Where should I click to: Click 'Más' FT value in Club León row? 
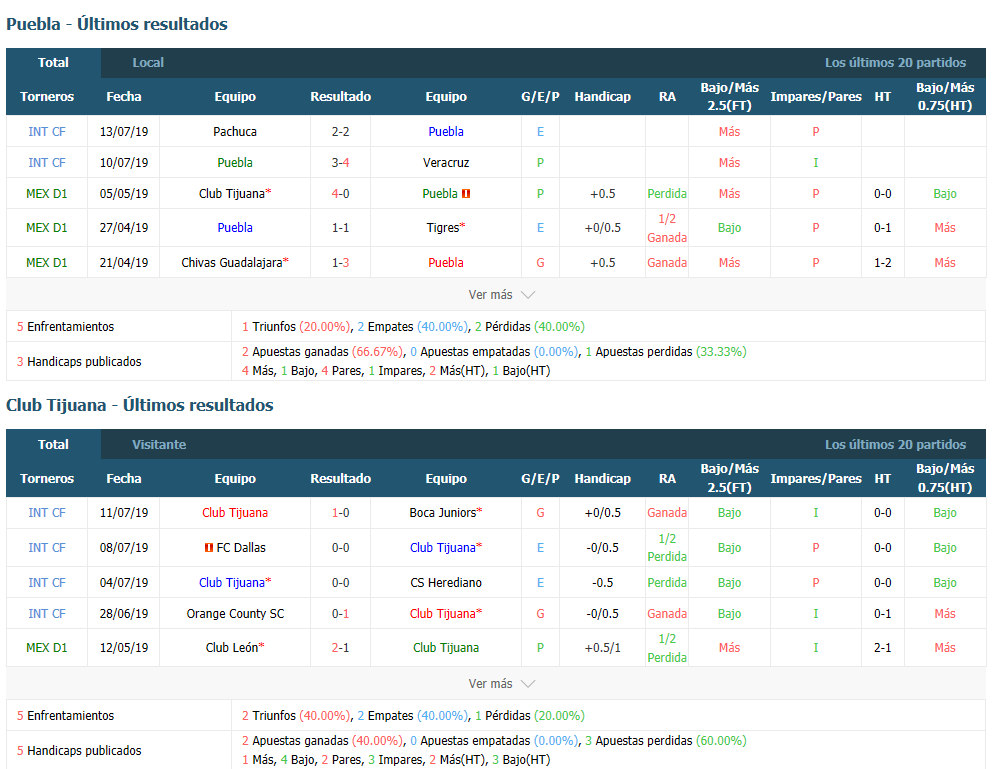pyautogui.click(x=729, y=648)
